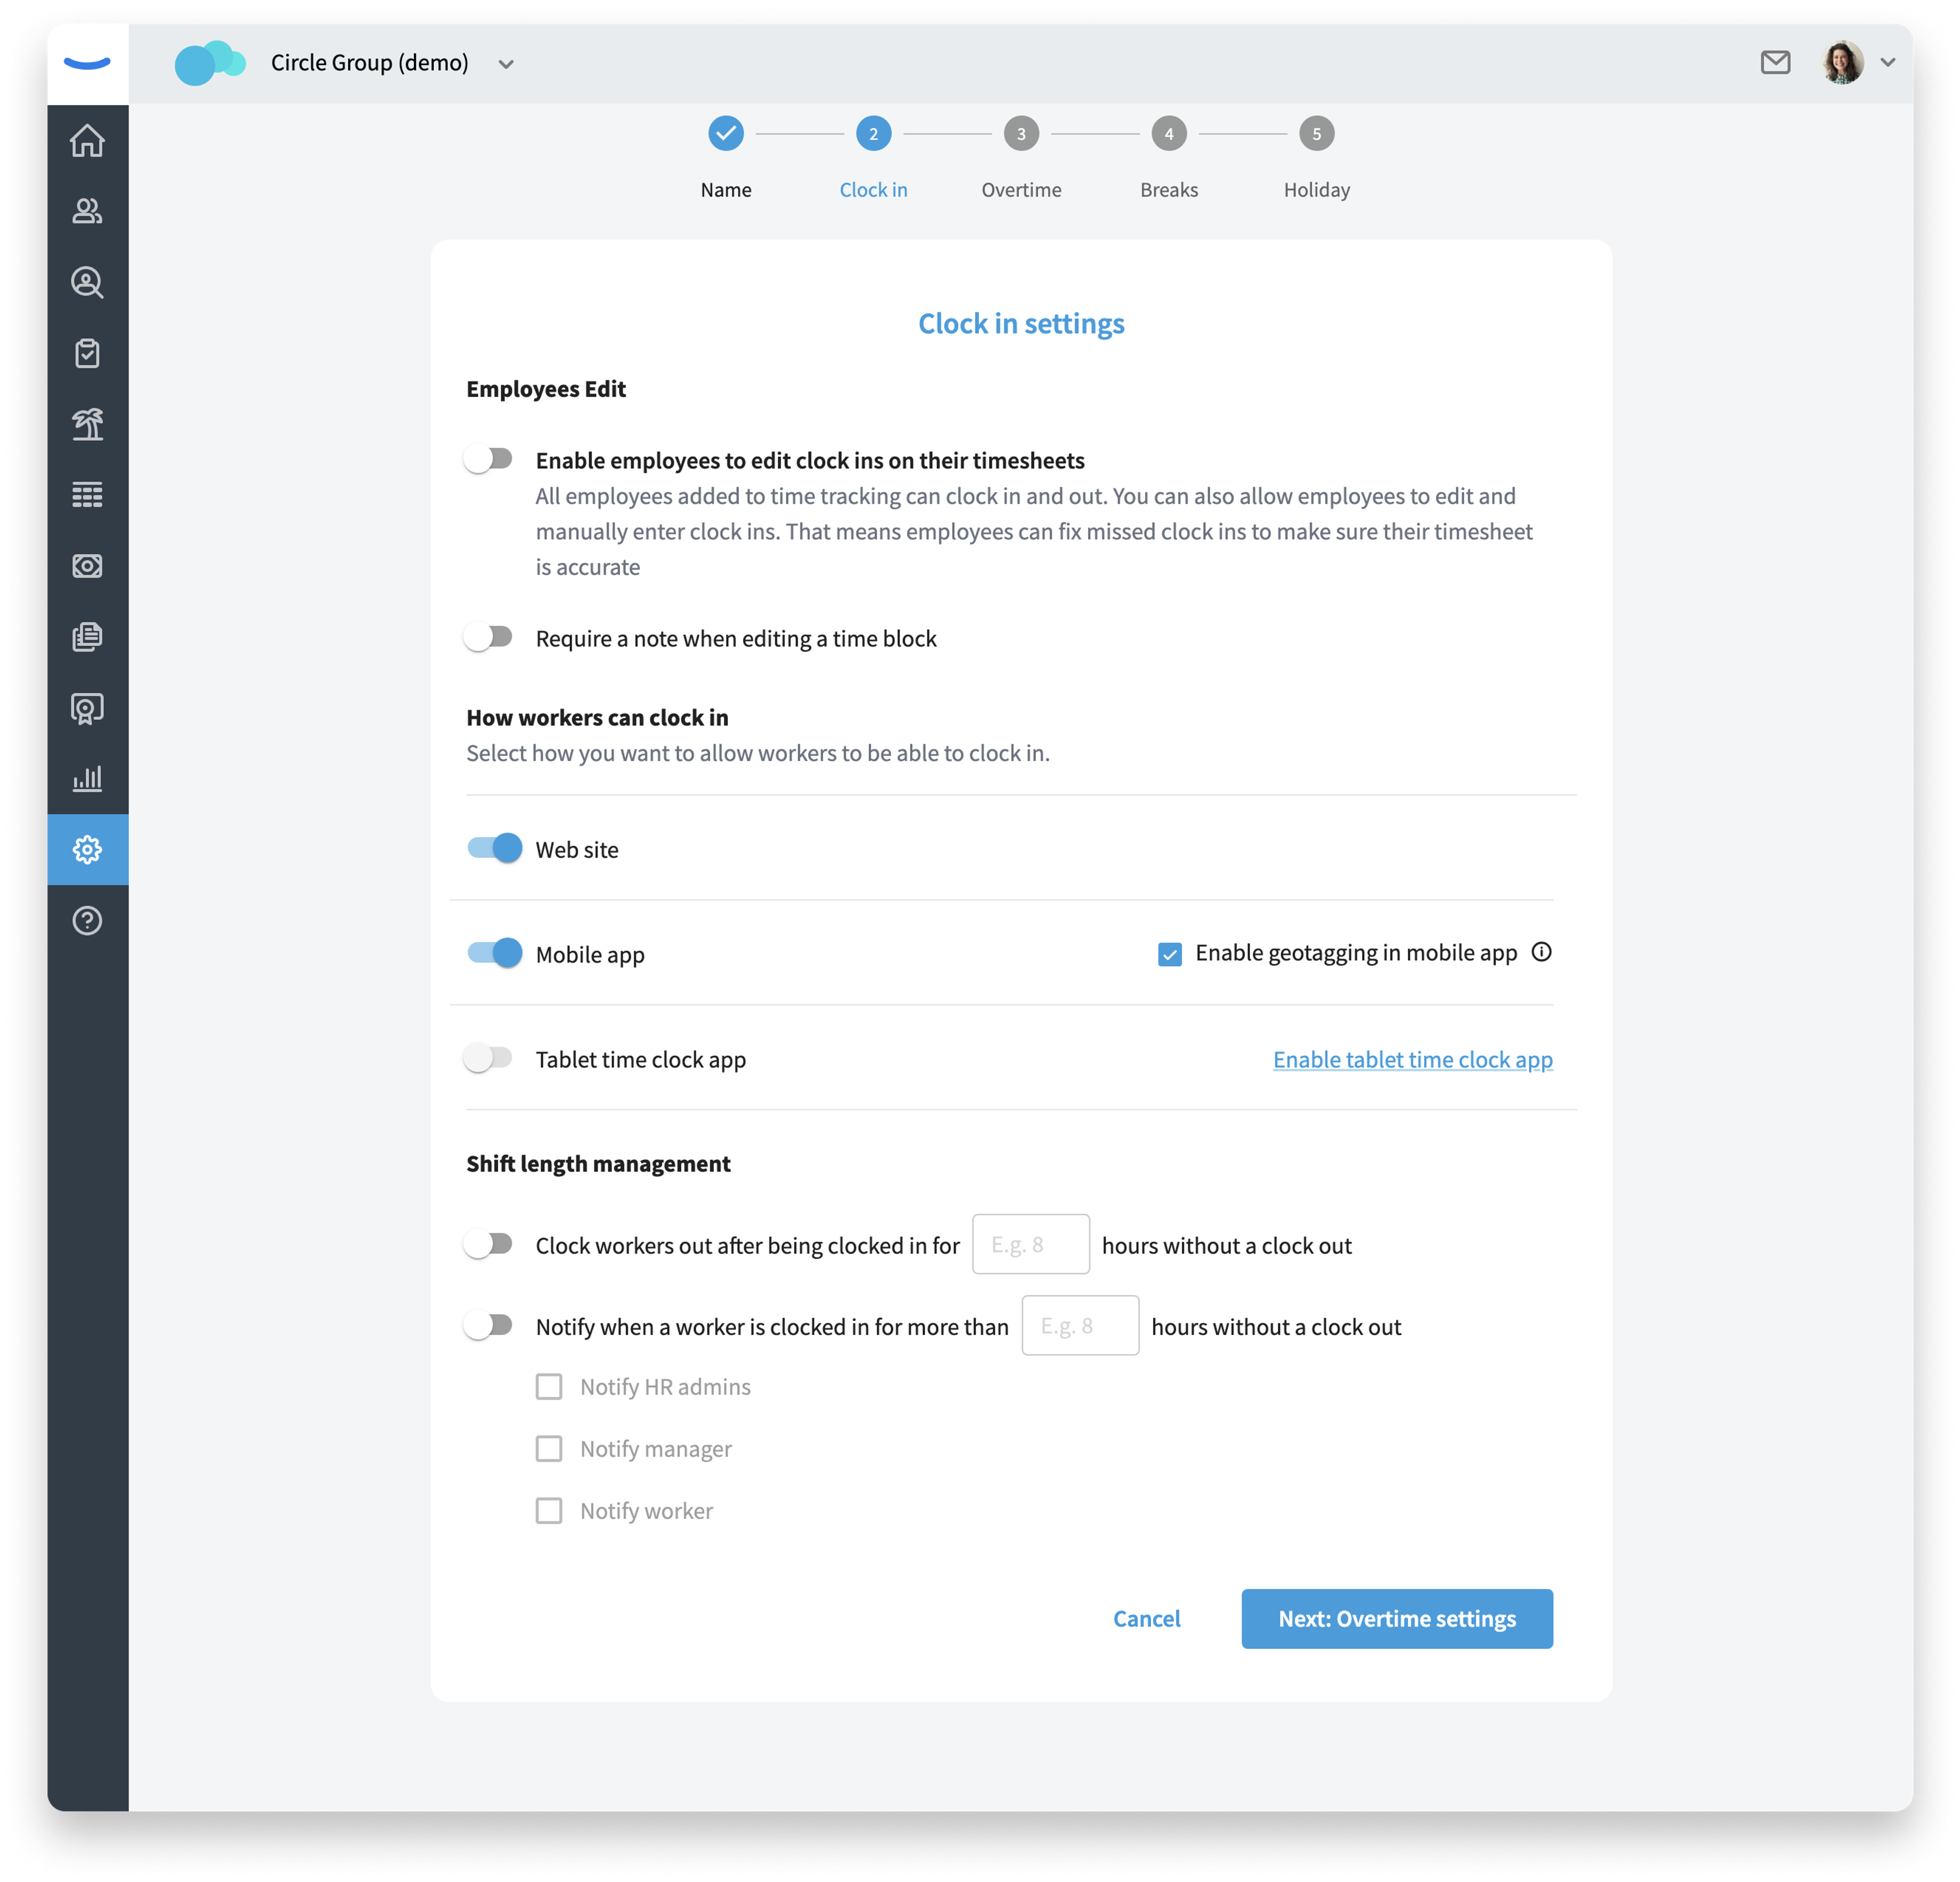Click the Circle Group company logo
The height and width of the screenshot is (1882, 1960).
pos(209,63)
